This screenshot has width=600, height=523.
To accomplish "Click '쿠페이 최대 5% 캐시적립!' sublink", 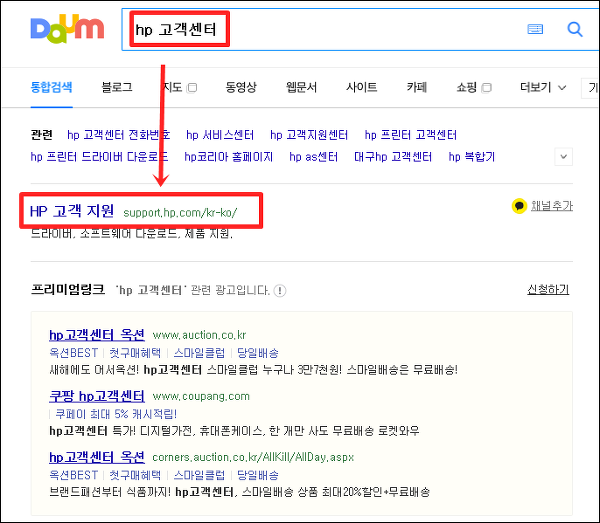I will [x=116, y=414].
